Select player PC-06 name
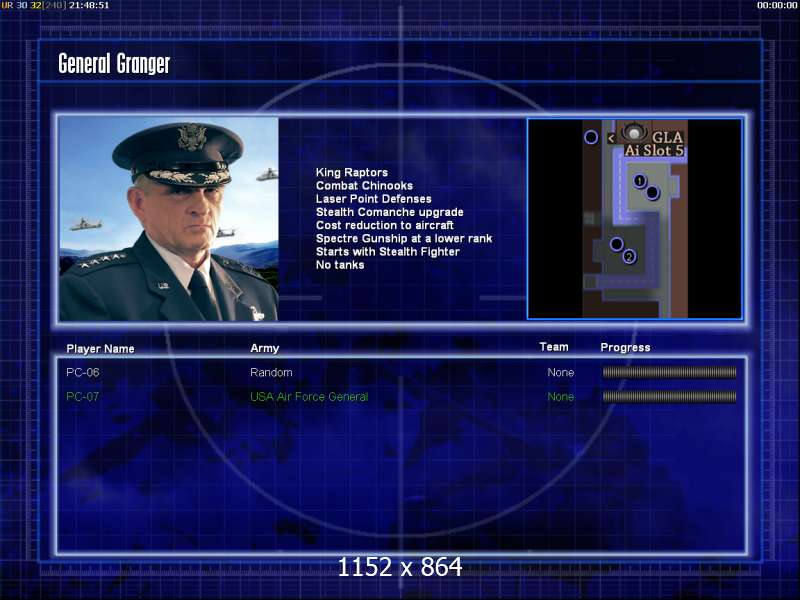The width and height of the screenshot is (800, 600). tap(83, 372)
